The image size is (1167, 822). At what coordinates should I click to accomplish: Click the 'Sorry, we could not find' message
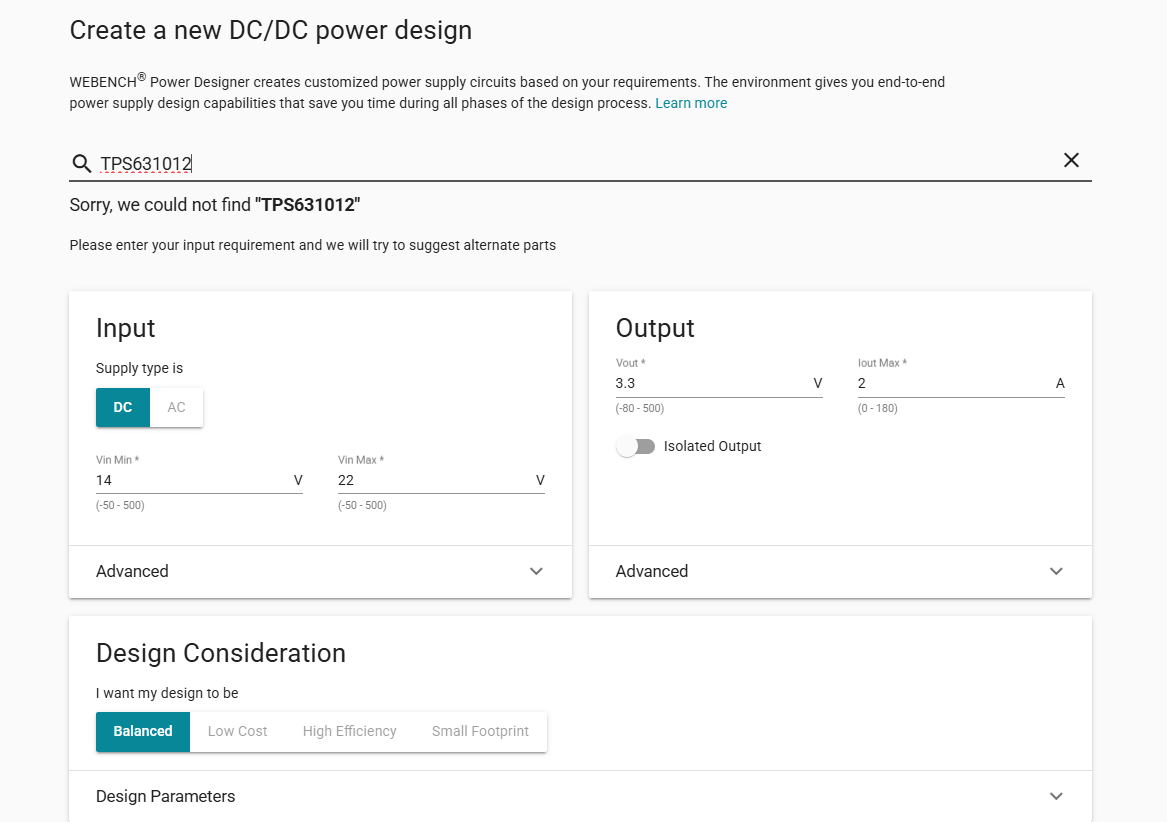(x=215, y=205)
